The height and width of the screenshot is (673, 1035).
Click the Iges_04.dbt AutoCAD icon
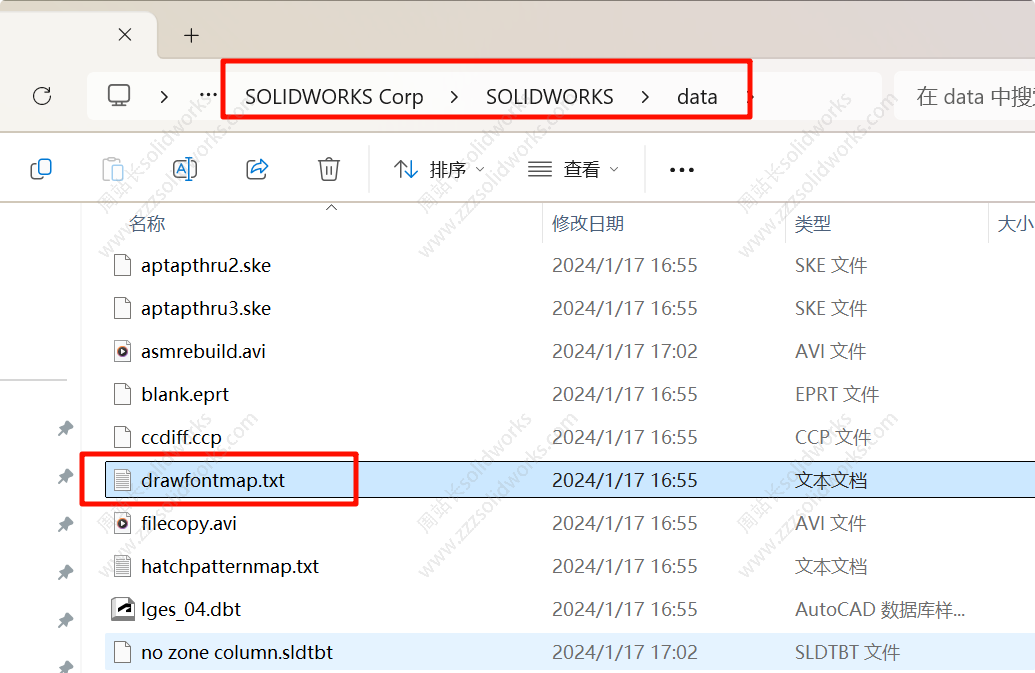coord(123,609)
